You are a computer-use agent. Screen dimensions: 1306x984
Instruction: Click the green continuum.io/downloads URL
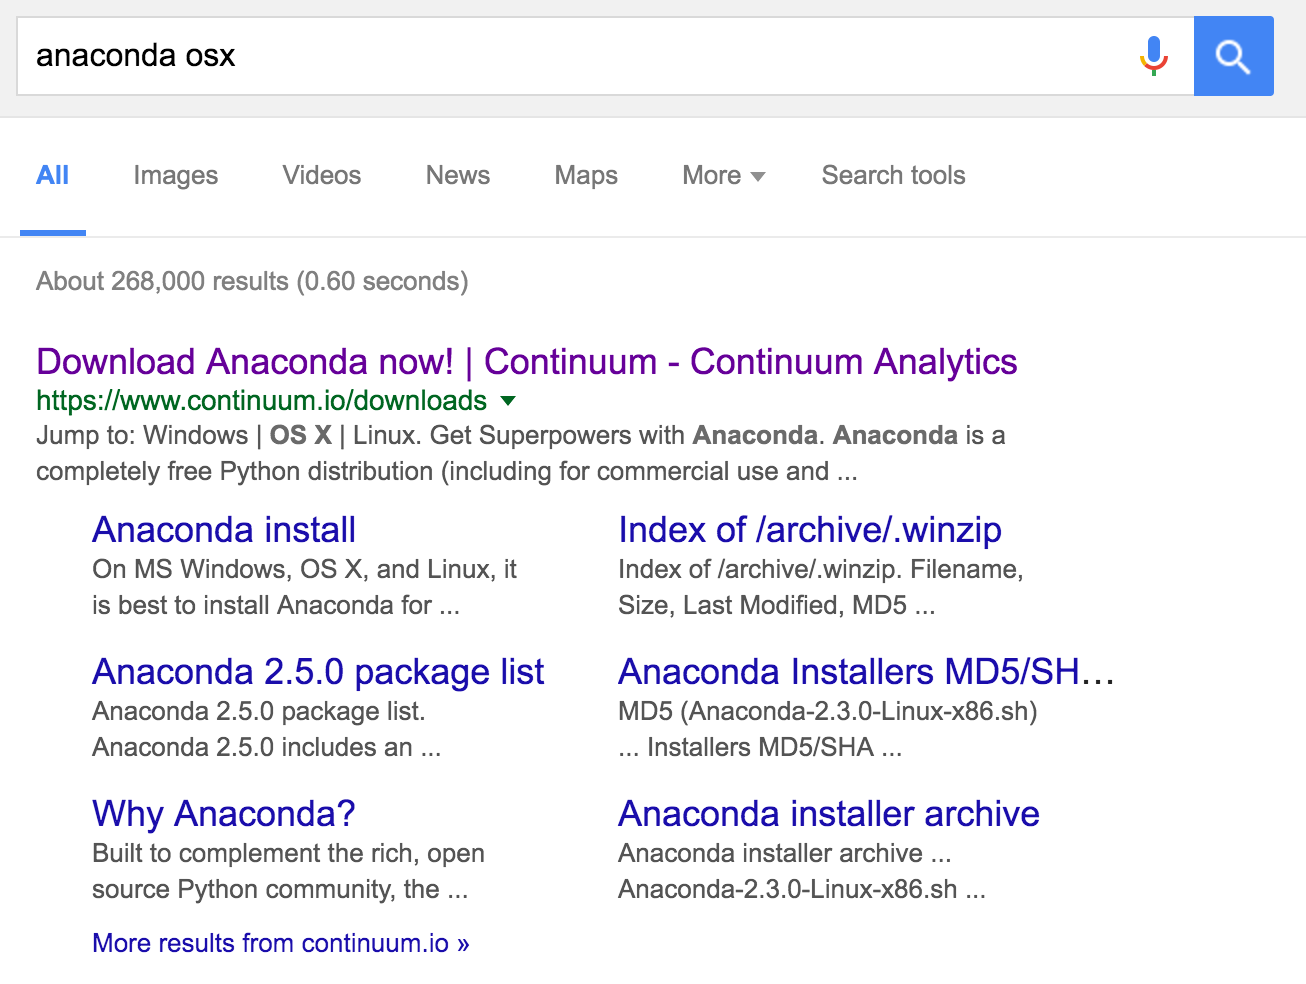tap(262, 401)
